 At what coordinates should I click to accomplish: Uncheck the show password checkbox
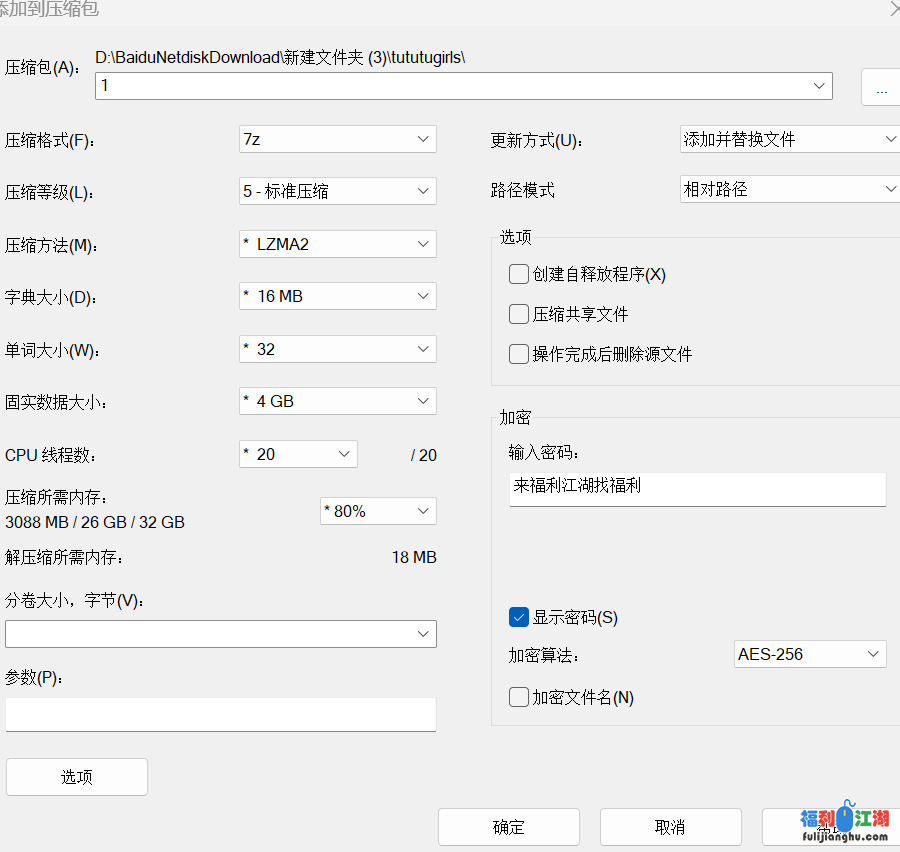pos(519,617)
